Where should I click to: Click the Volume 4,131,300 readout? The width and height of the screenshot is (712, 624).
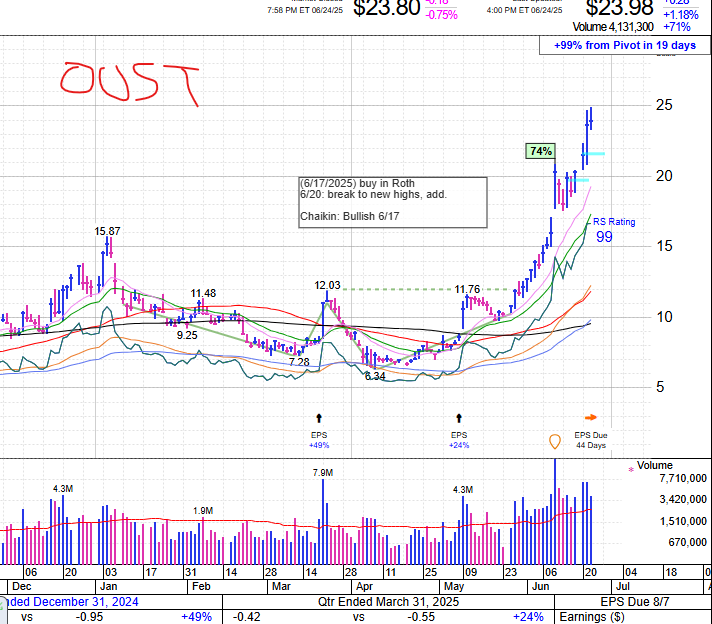[613, 27]
